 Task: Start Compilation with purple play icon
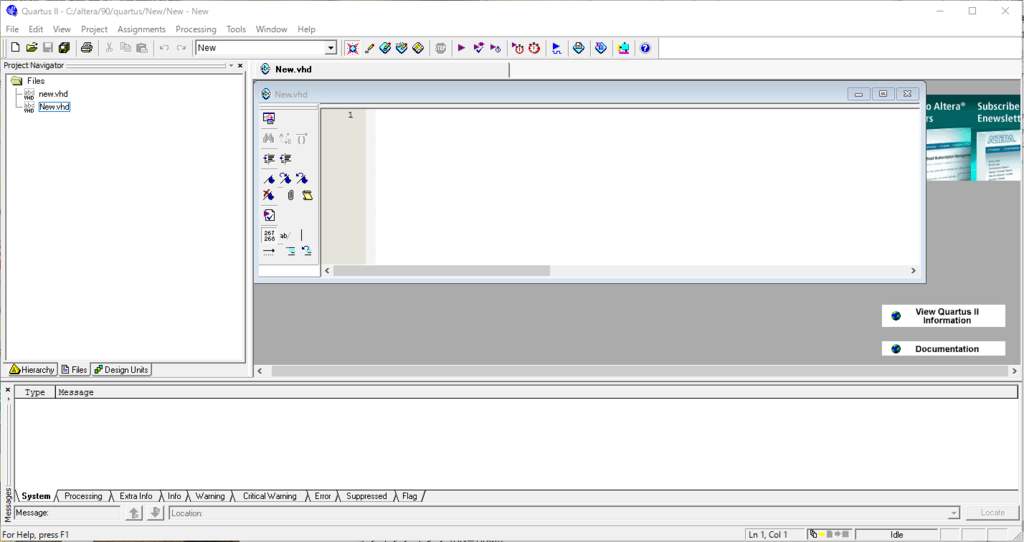(461, 48)
